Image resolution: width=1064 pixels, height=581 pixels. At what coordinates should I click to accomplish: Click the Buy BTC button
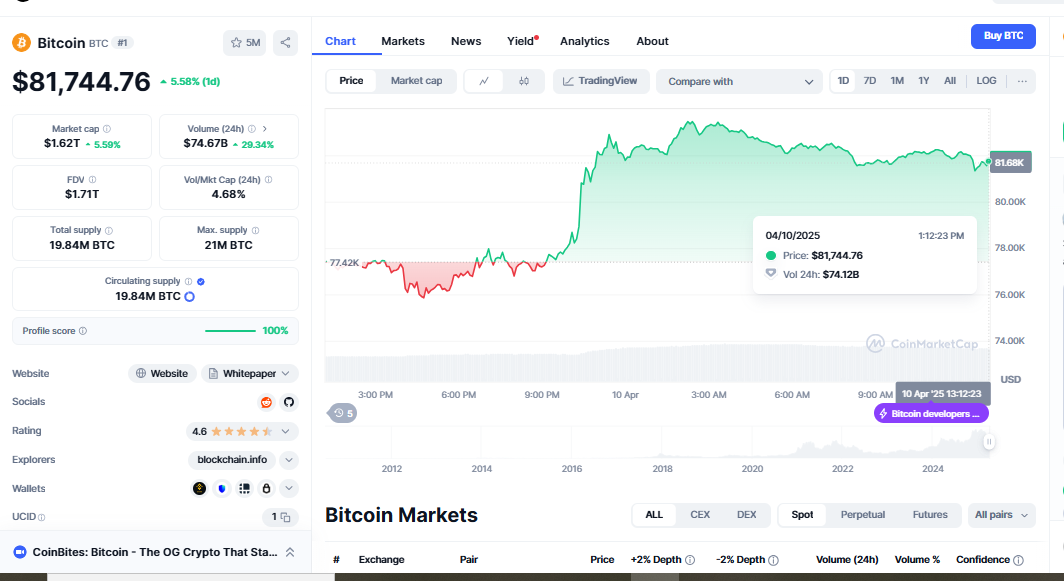coord(1003,36)
